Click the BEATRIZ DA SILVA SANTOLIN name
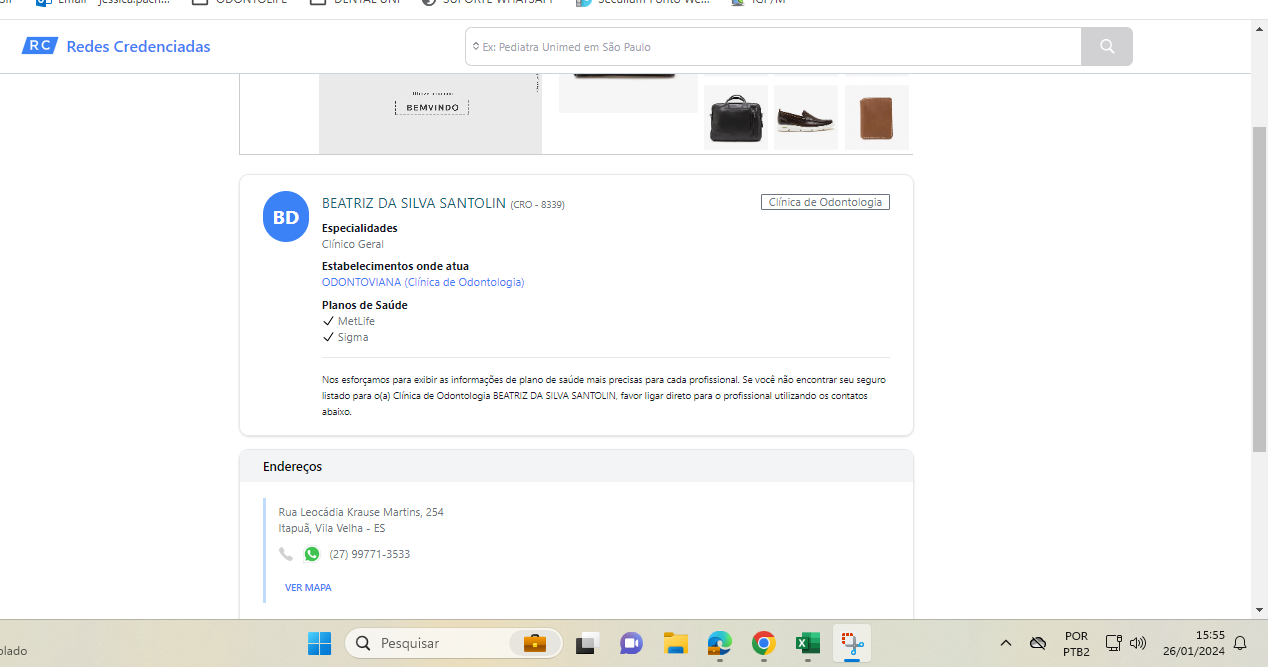Image resolution: width=1268 pixels, height=667 pixels. click(x=414, y=203)
